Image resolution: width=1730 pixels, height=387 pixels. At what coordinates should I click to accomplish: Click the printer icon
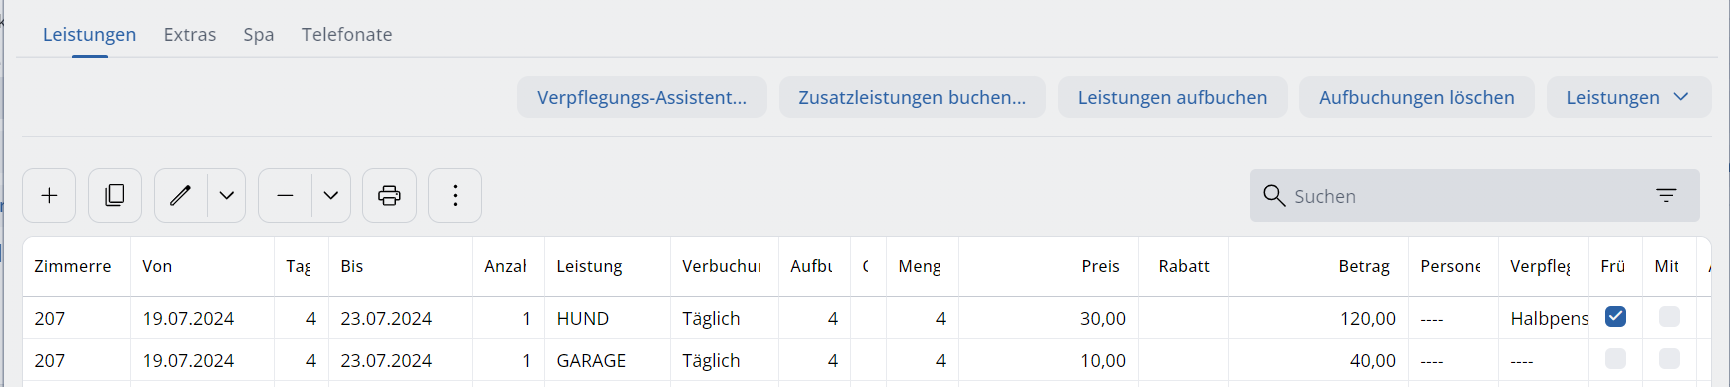tap(389, 196)
